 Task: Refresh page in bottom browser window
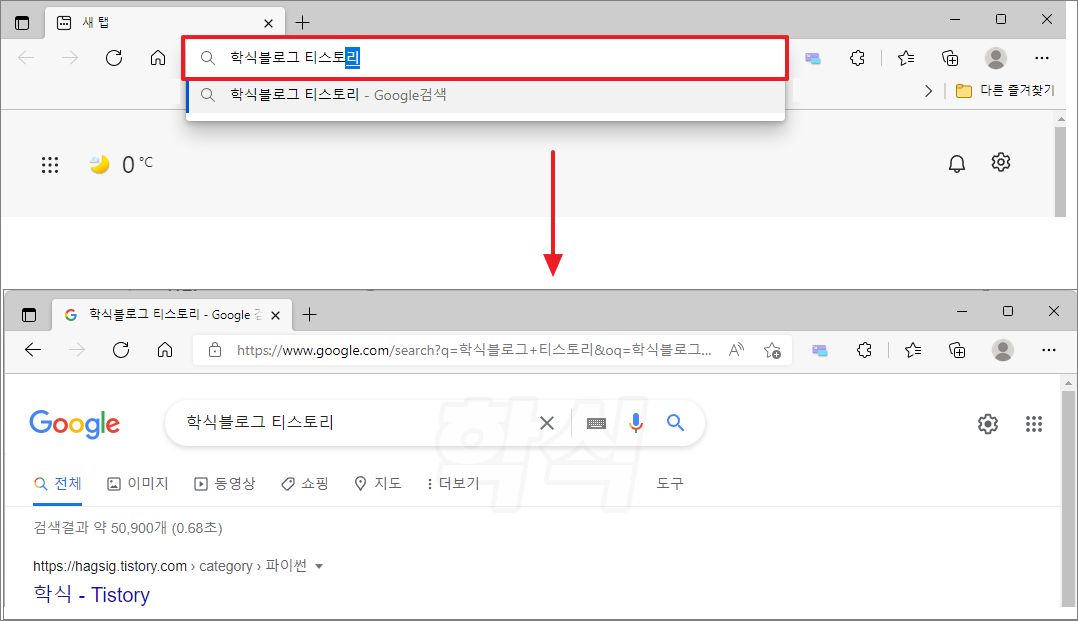coord(121,350)
